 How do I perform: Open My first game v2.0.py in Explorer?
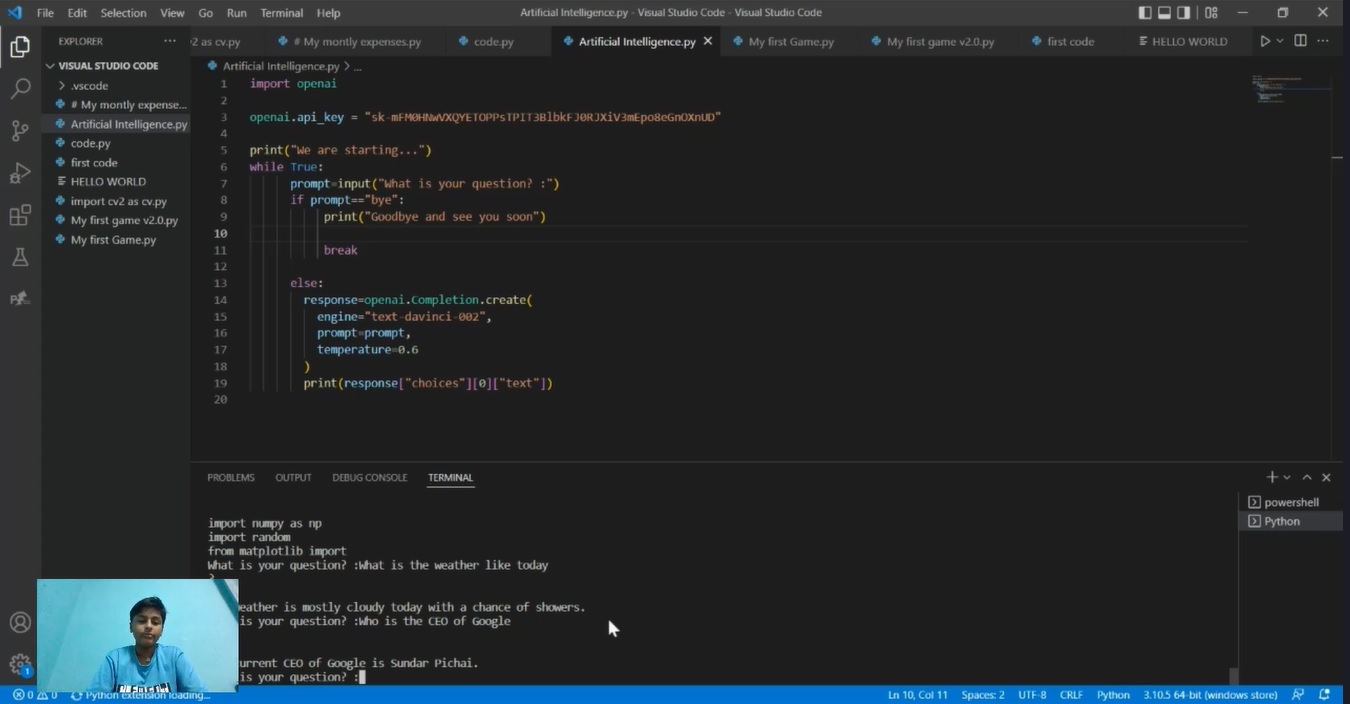[x=124, y=221]
